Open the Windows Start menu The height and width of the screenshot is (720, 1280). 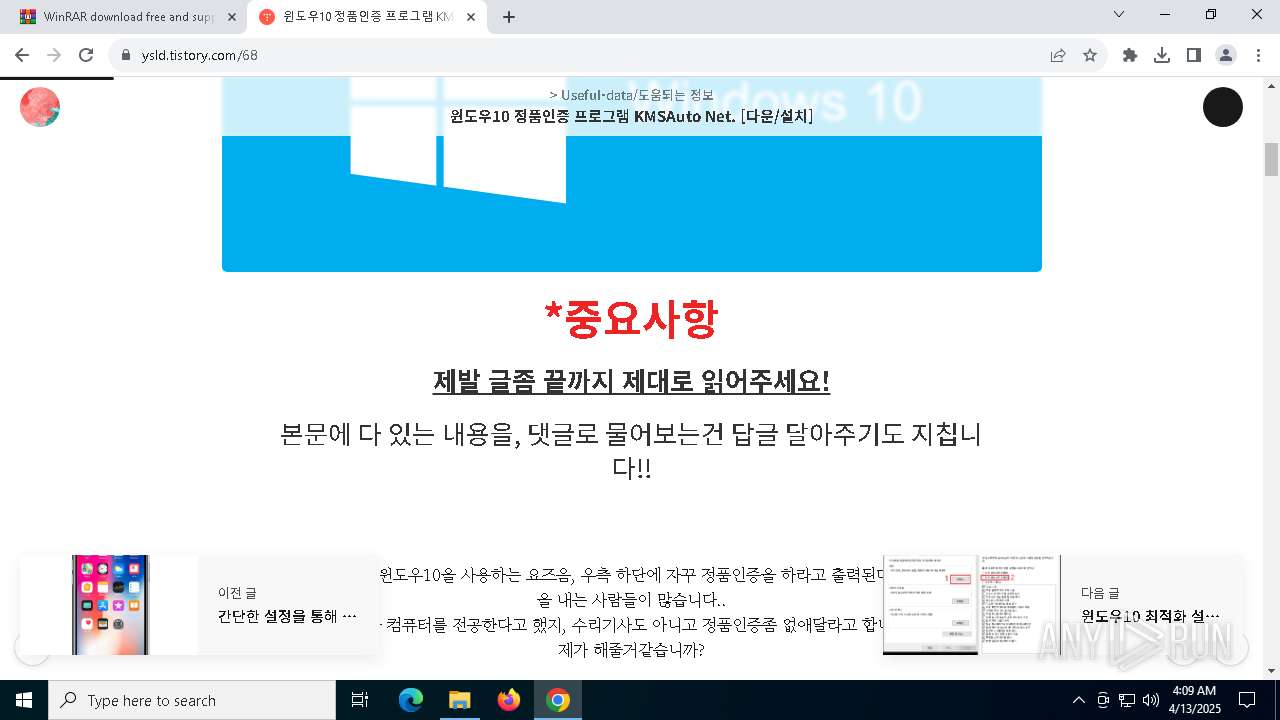(x=24, y=700)
